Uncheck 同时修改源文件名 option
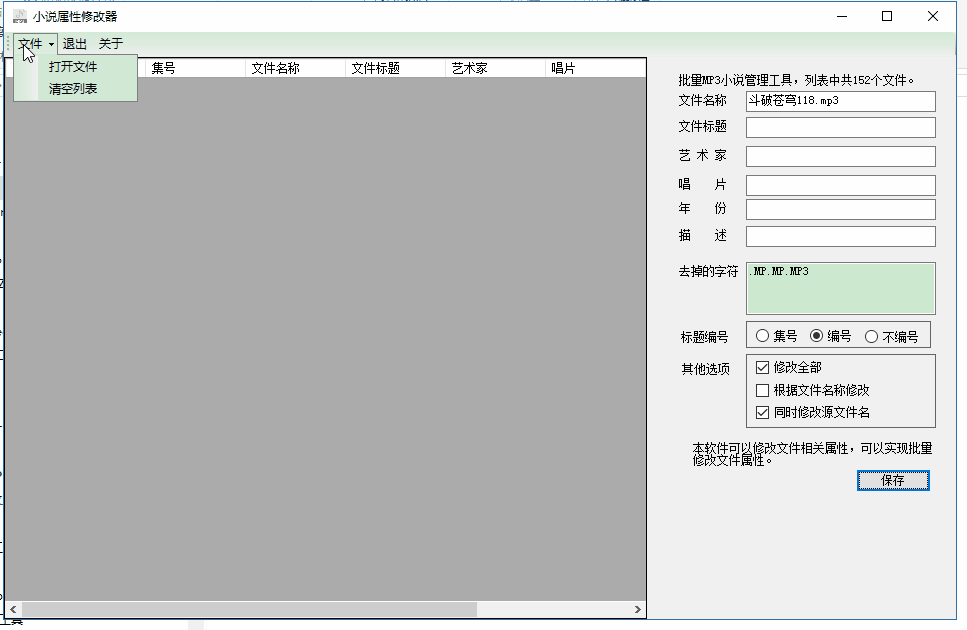Viewport: 967px width, 630px height. point(763,412)
